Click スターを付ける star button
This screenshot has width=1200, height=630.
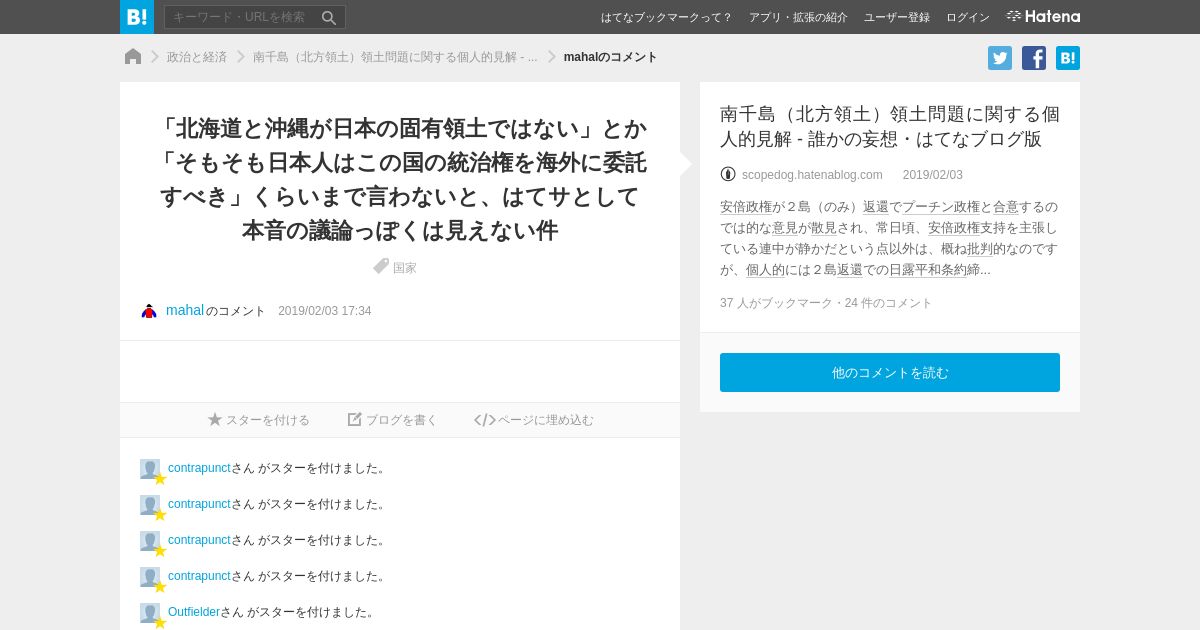coord(259,420)
